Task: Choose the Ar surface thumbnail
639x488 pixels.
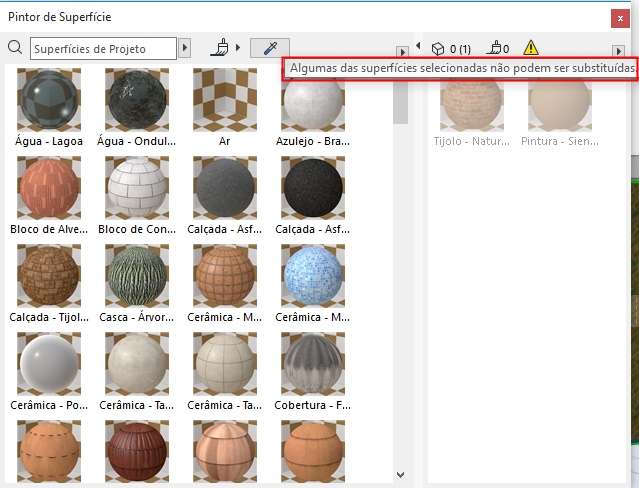Action: [225, 100]
